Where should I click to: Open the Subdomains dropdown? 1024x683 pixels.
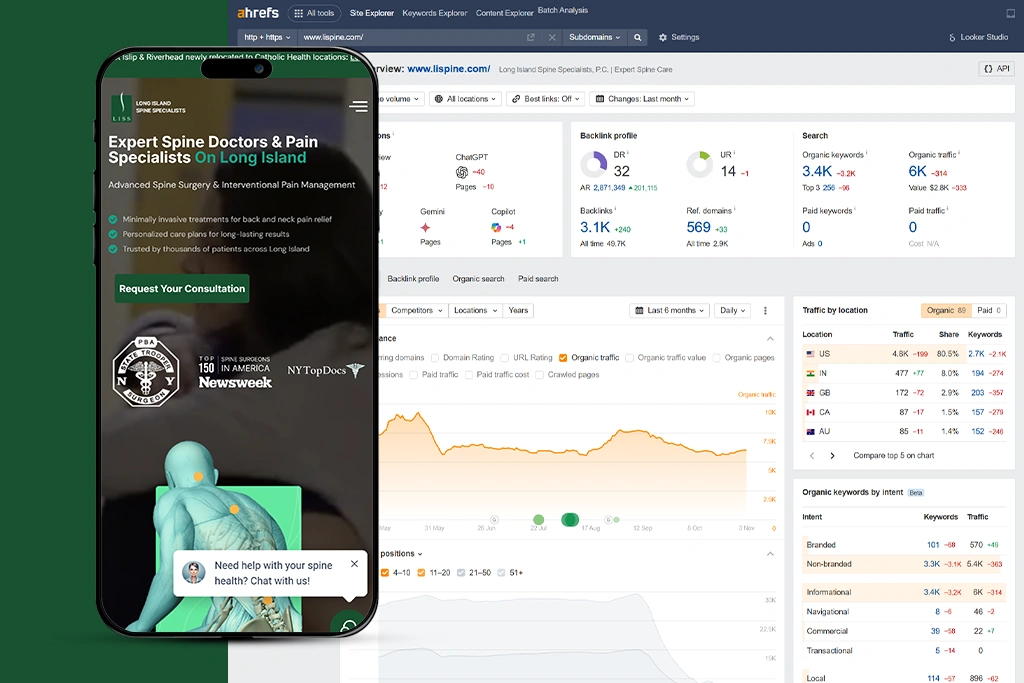point(595,37)
